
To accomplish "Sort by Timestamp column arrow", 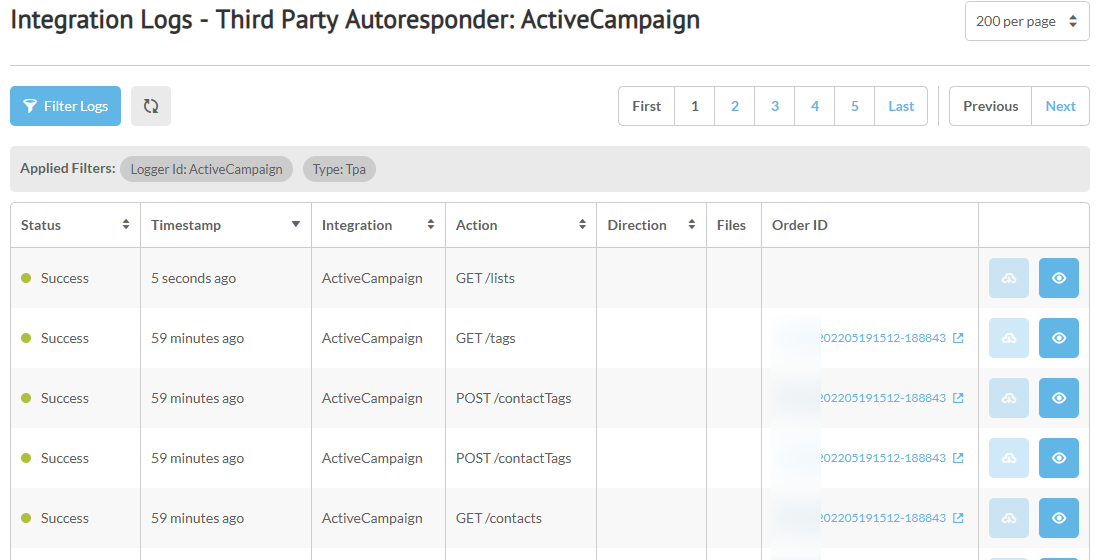I will (x=296, y=225).
